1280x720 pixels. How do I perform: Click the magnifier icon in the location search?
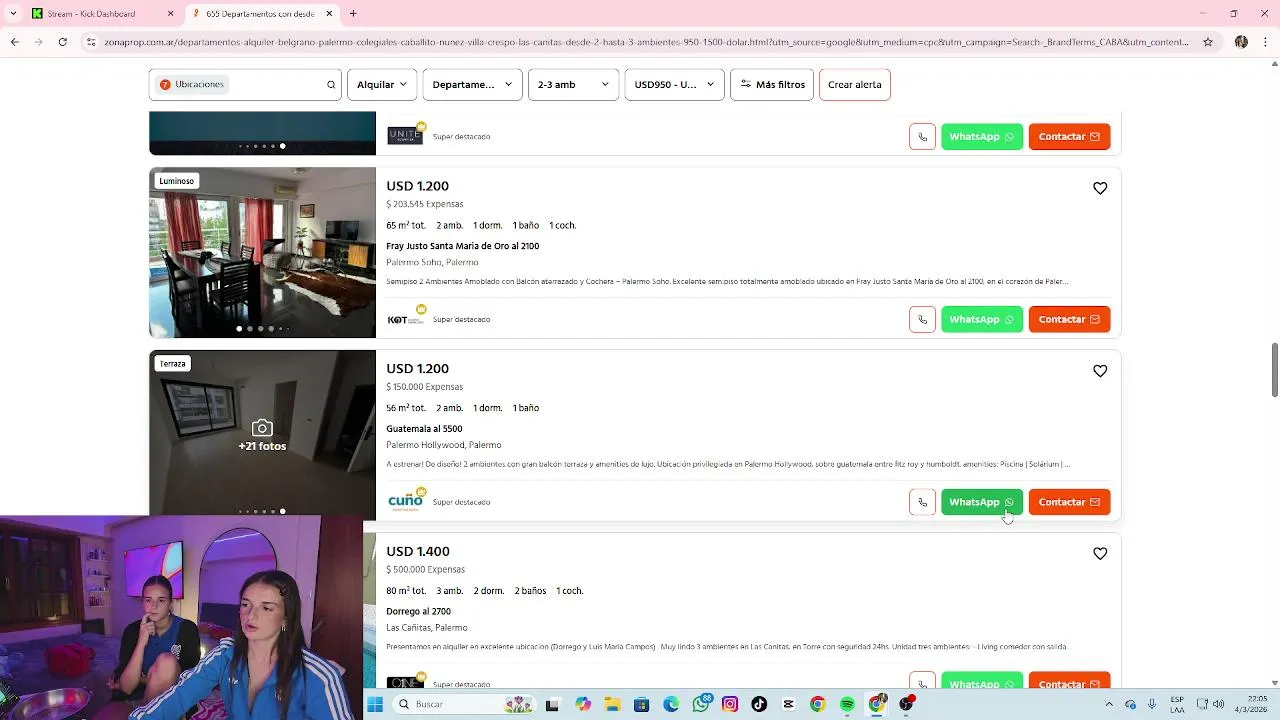331,84
